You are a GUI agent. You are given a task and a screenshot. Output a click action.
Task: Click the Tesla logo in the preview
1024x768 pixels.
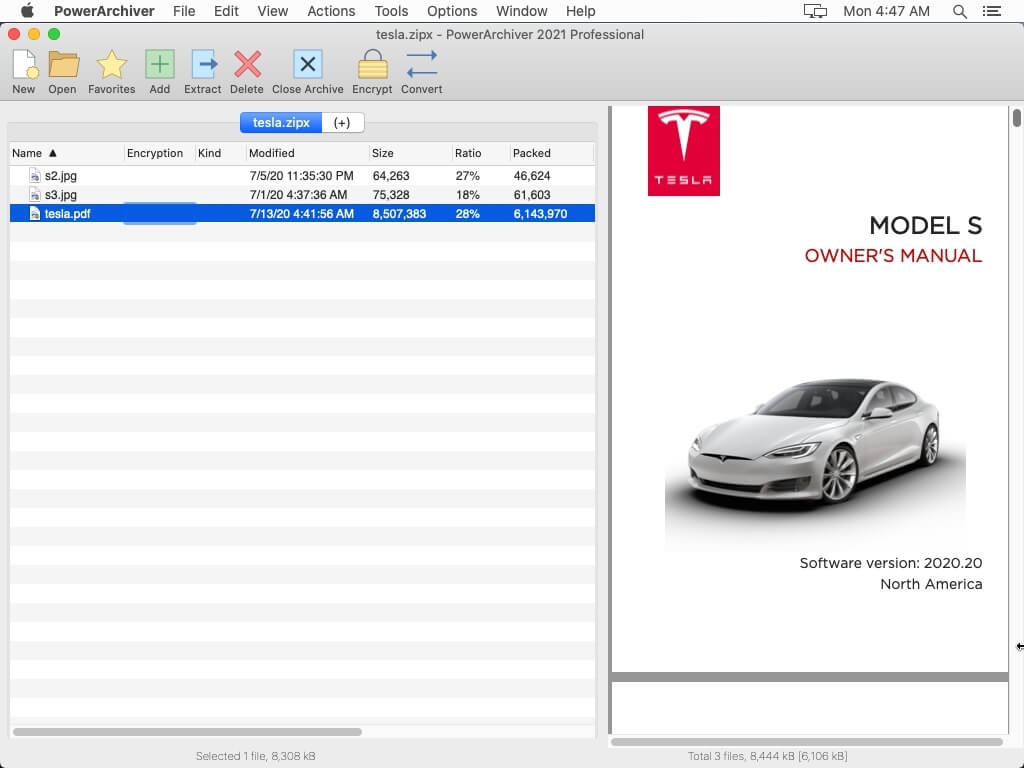tap(684, 151)
